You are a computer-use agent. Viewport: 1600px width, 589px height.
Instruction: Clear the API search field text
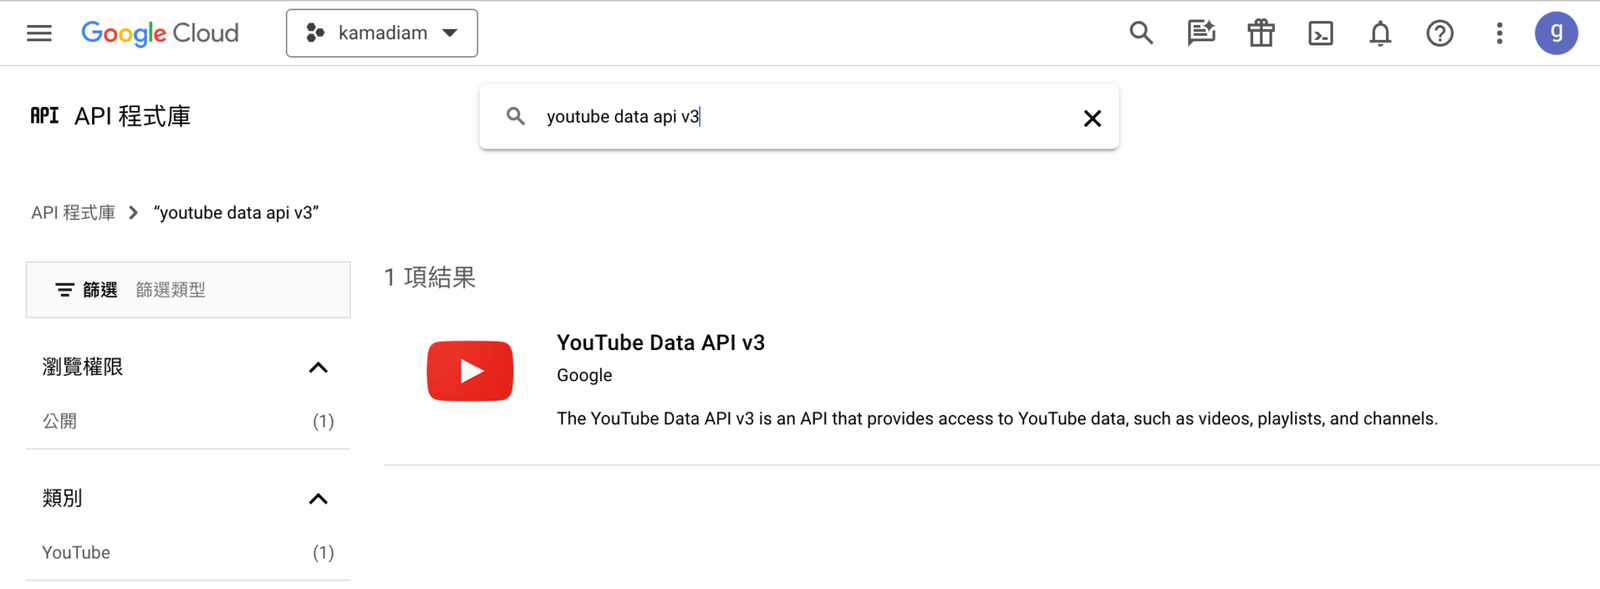click(1092, 118)
